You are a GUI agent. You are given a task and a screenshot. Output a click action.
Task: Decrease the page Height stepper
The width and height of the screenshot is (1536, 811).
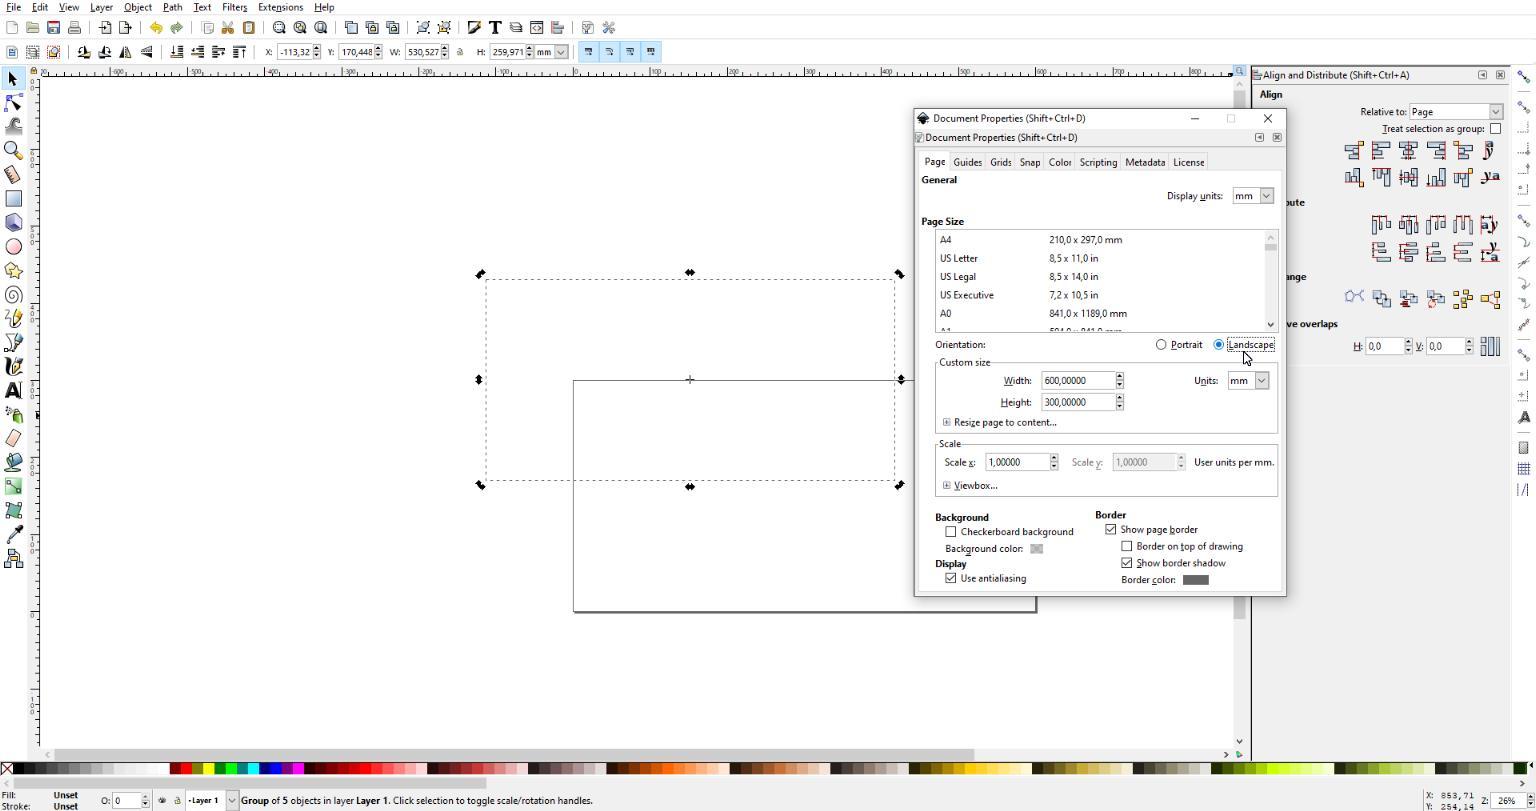[x=1119, y=407]
